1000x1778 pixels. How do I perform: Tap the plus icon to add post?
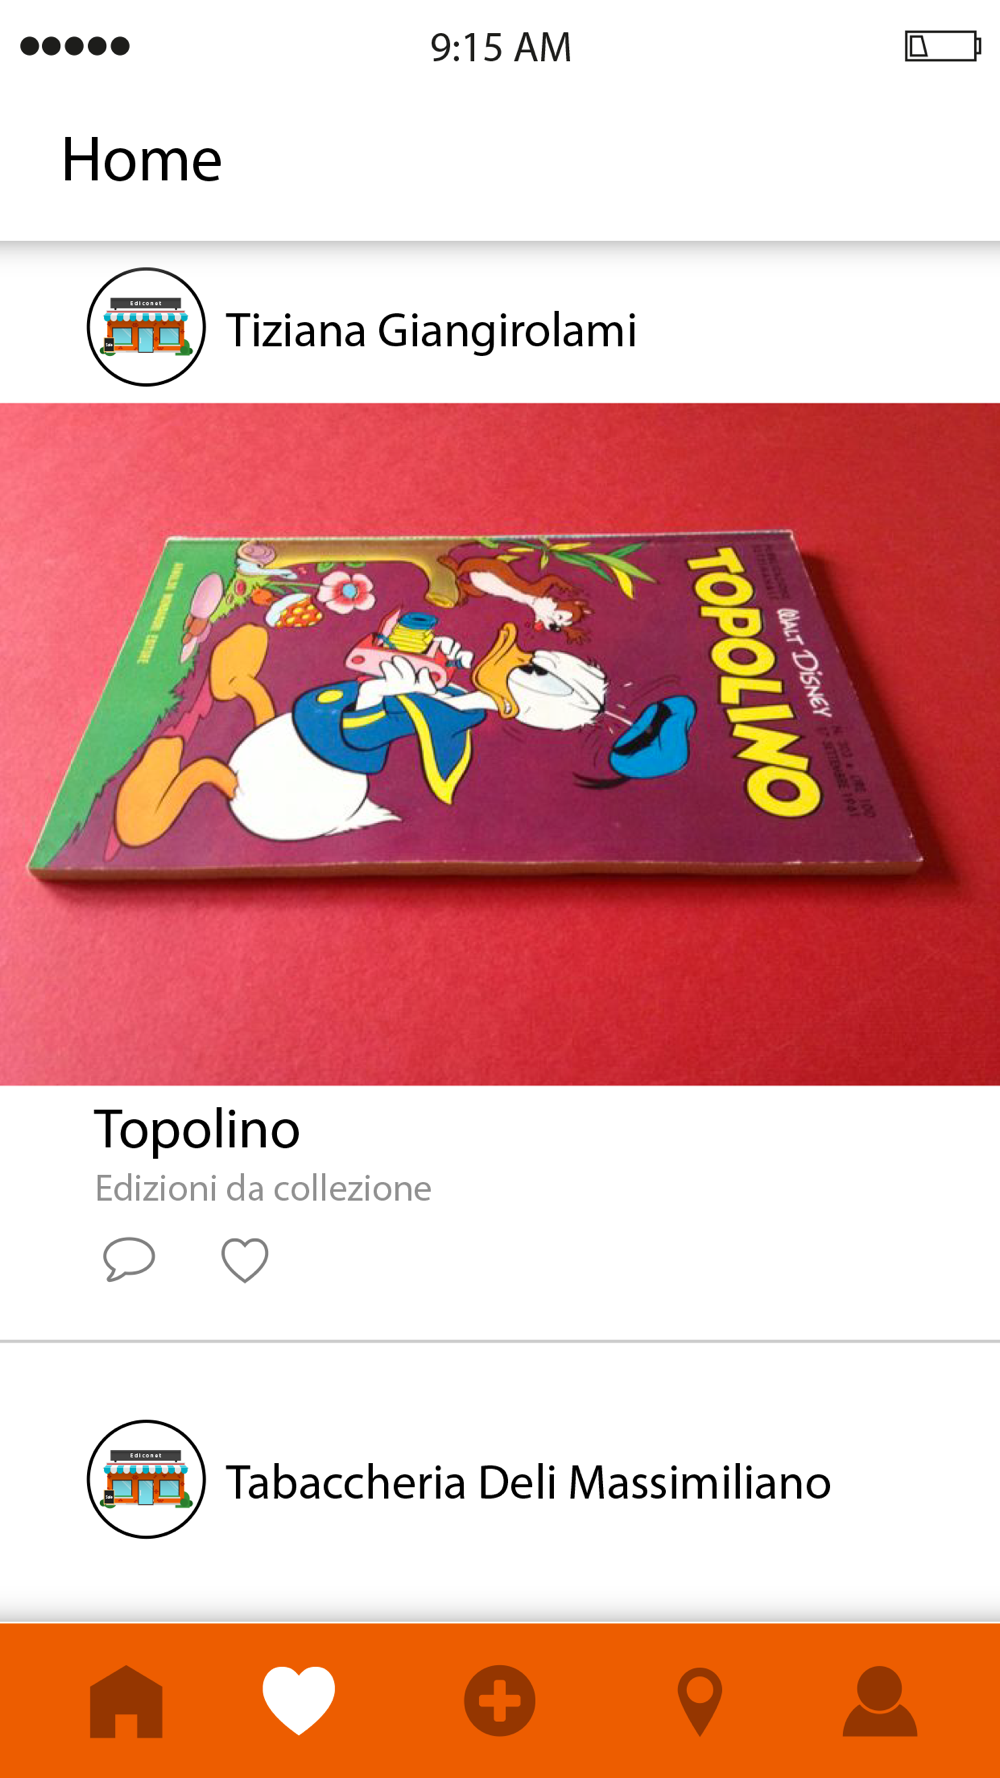click(500, 1700)
